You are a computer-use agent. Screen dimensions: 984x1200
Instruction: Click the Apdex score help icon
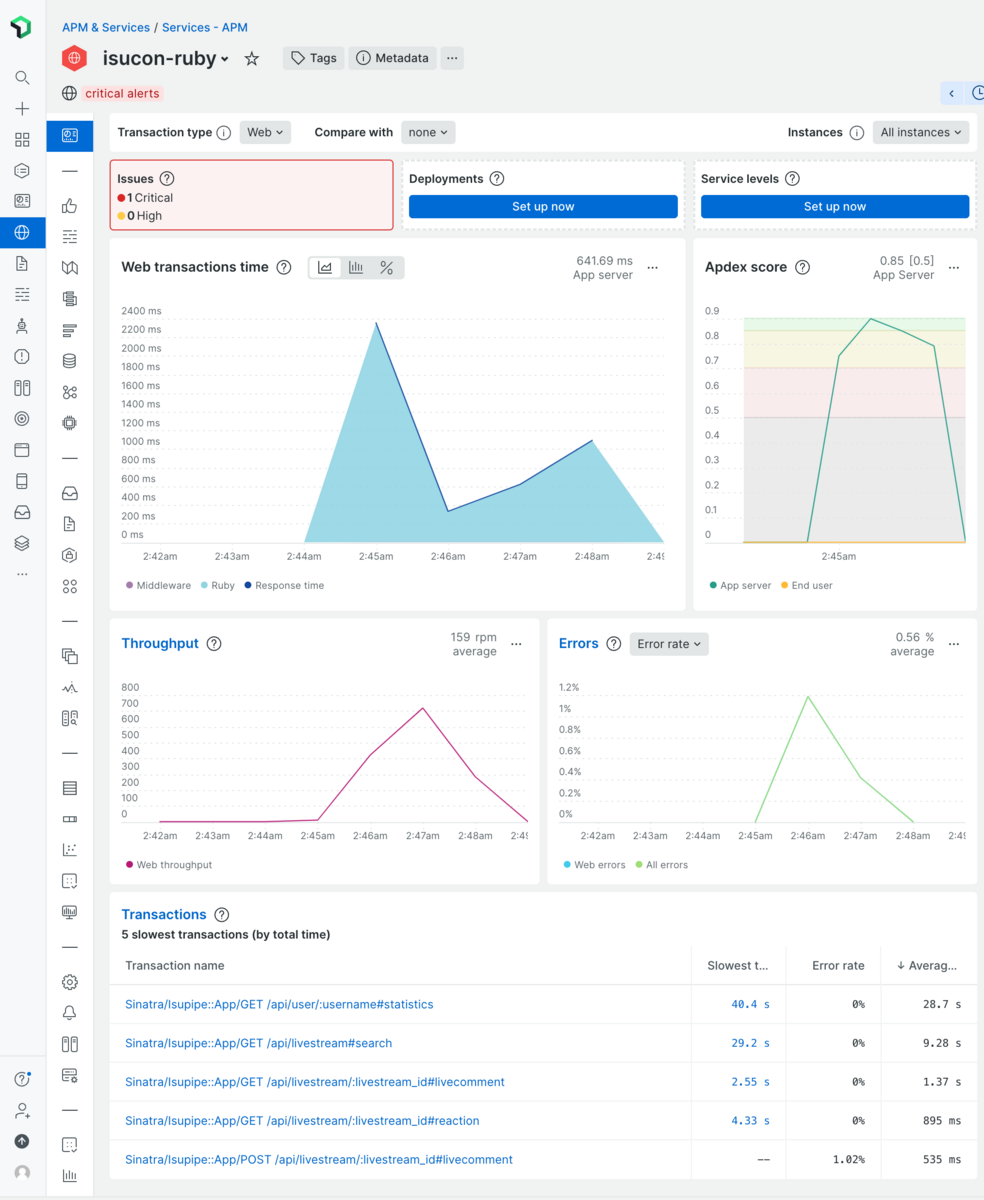[x=802, y=268]
